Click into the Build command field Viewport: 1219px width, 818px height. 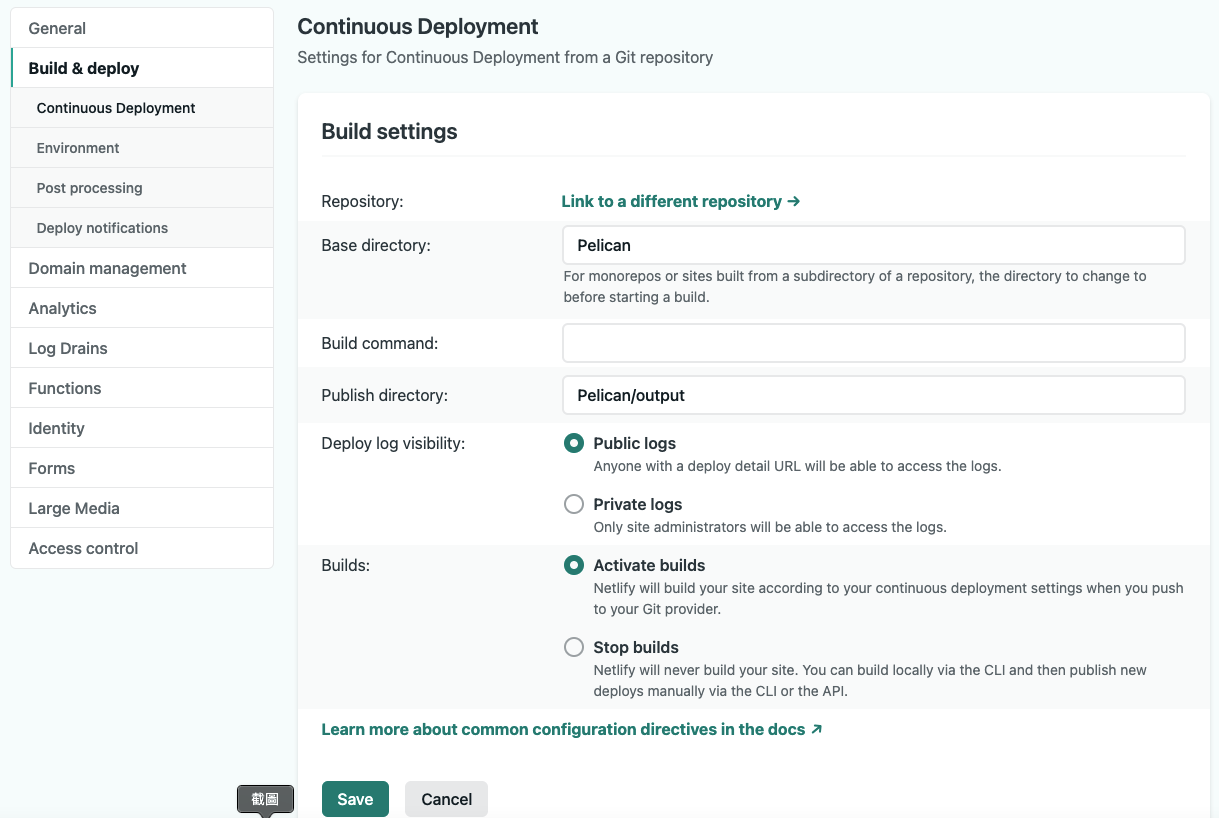pos(874,343)
